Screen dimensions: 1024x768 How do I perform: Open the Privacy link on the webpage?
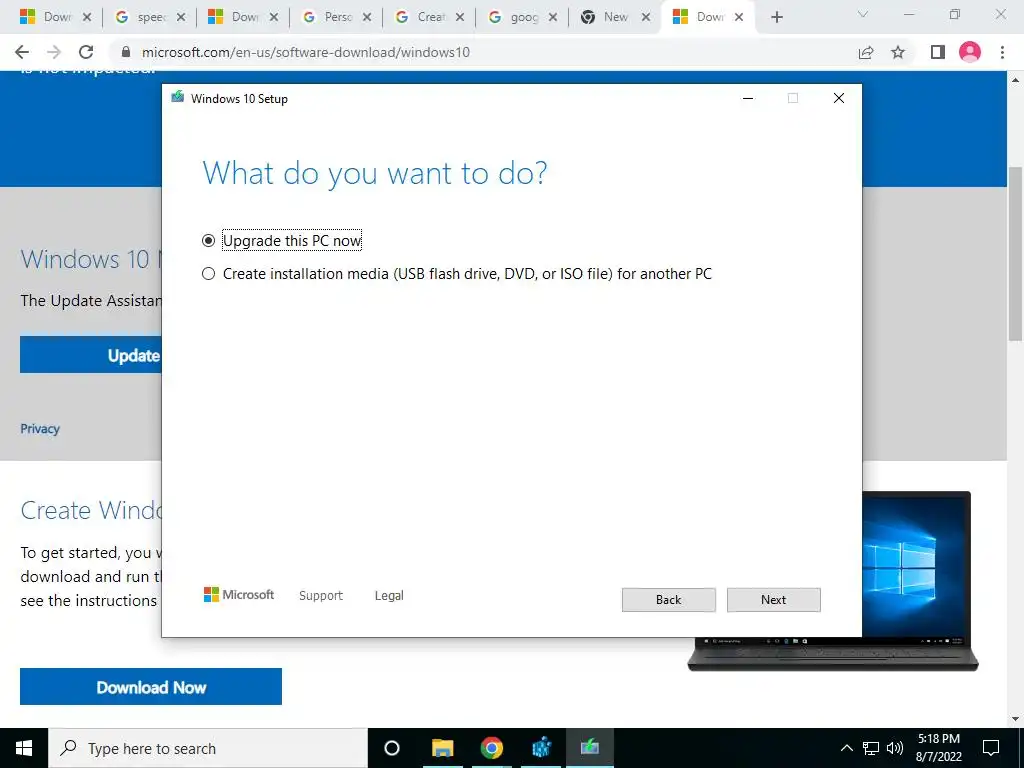pyautogui.click(x=40, y=428)
